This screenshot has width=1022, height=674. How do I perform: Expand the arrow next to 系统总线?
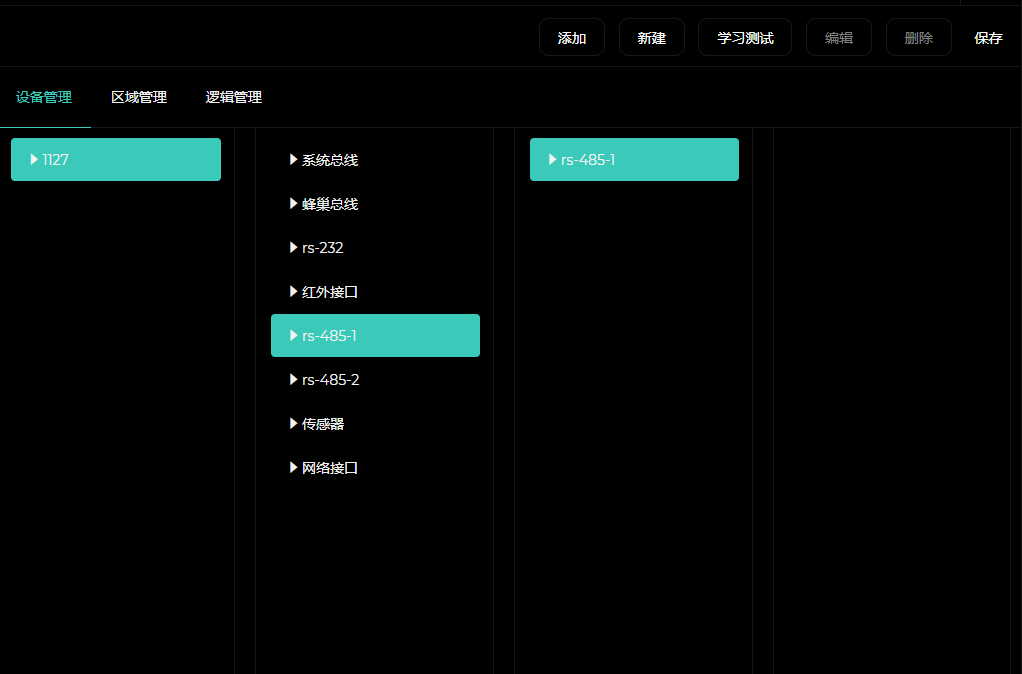pos(294,159)
